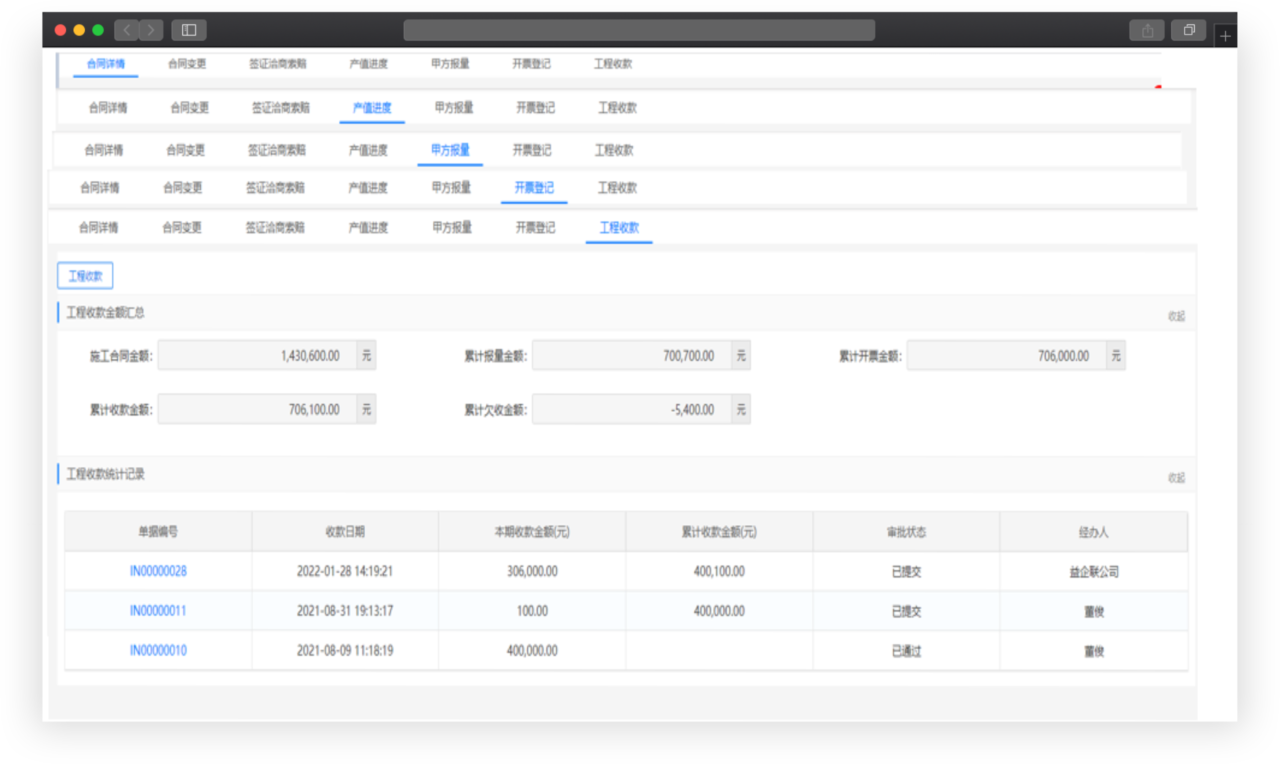
Task: Select the blue-highlighted 甲方报量 tab
Action: (x=450, y=151)
